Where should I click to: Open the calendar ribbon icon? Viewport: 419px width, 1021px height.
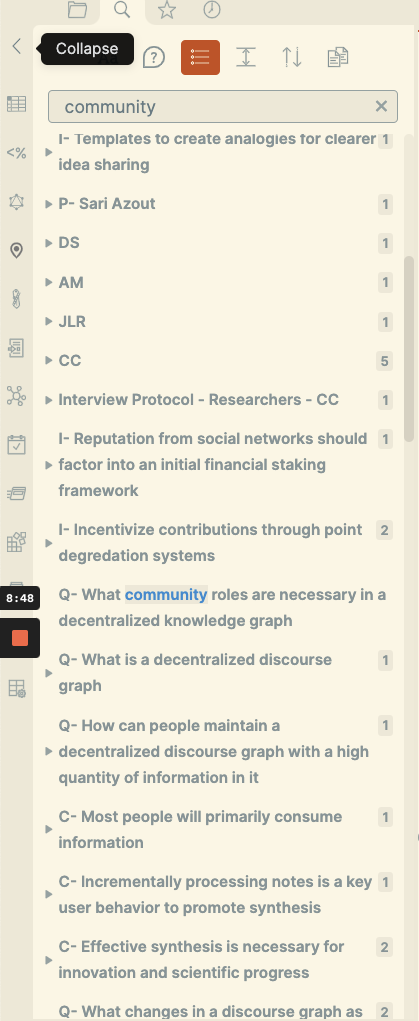(16, 445)
